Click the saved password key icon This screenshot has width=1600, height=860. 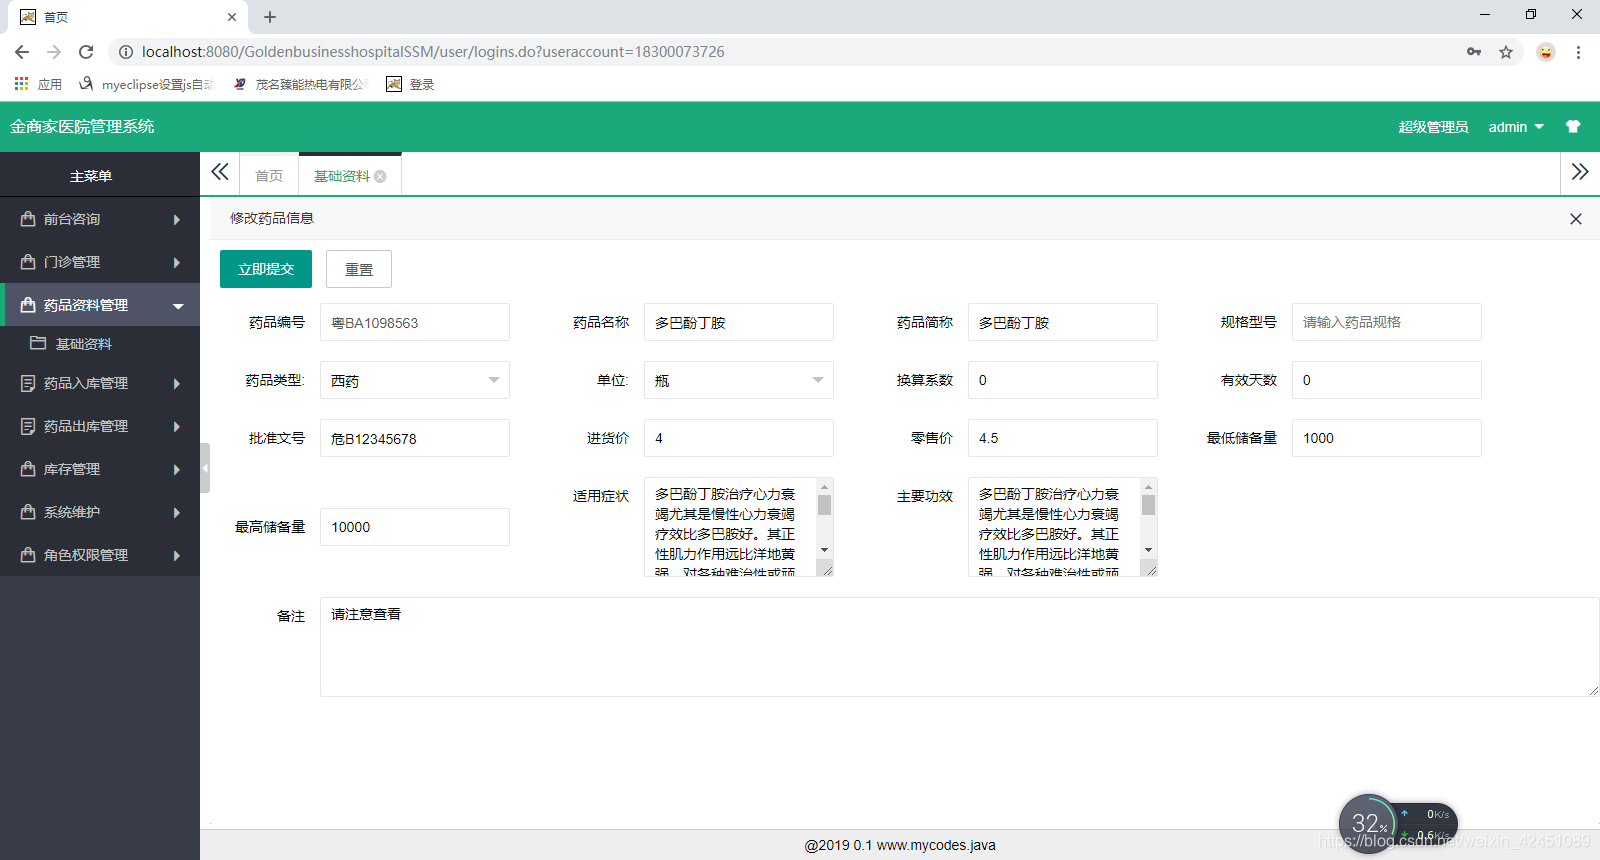[x=1474, y=52]
